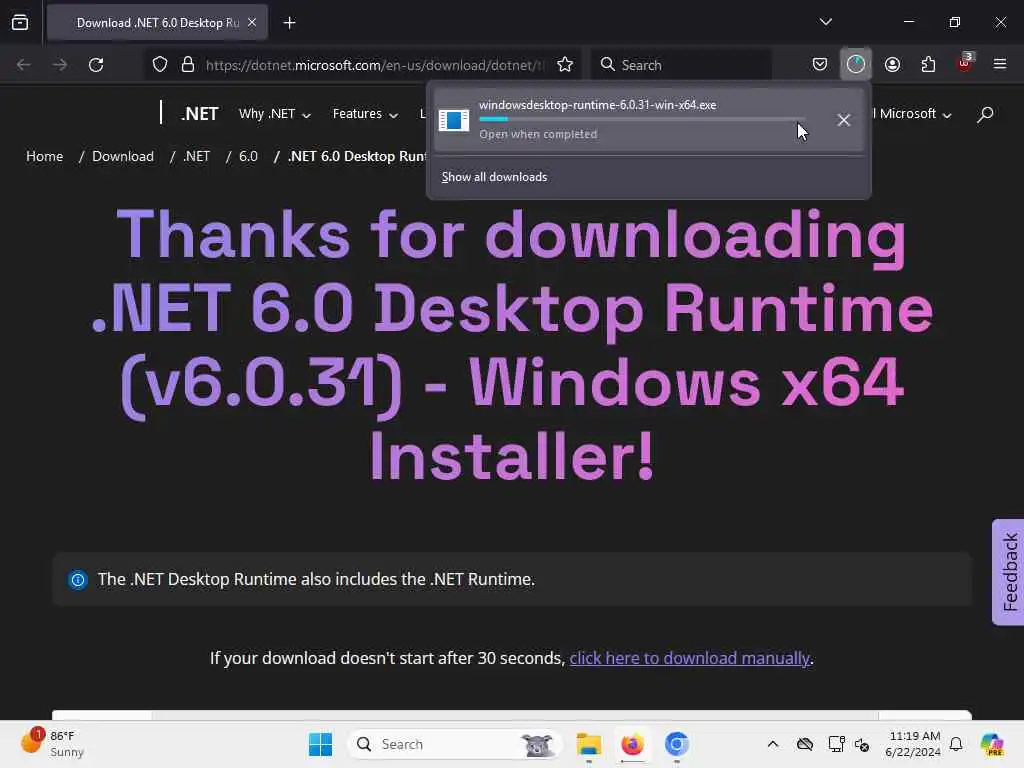Toggle the Downloads toolbar button
This screenshot has height=768, width=1024.
tap(856, 65)
